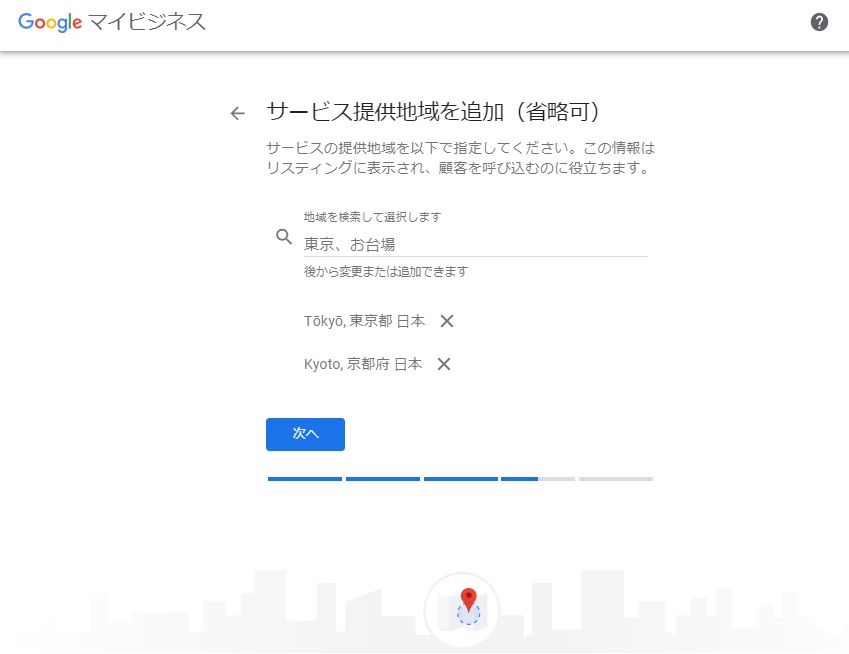The width and height of the screenshot is (849, 654).
Task: Click the Google logo
Action: pyautogui.click(x=49, y=22)
